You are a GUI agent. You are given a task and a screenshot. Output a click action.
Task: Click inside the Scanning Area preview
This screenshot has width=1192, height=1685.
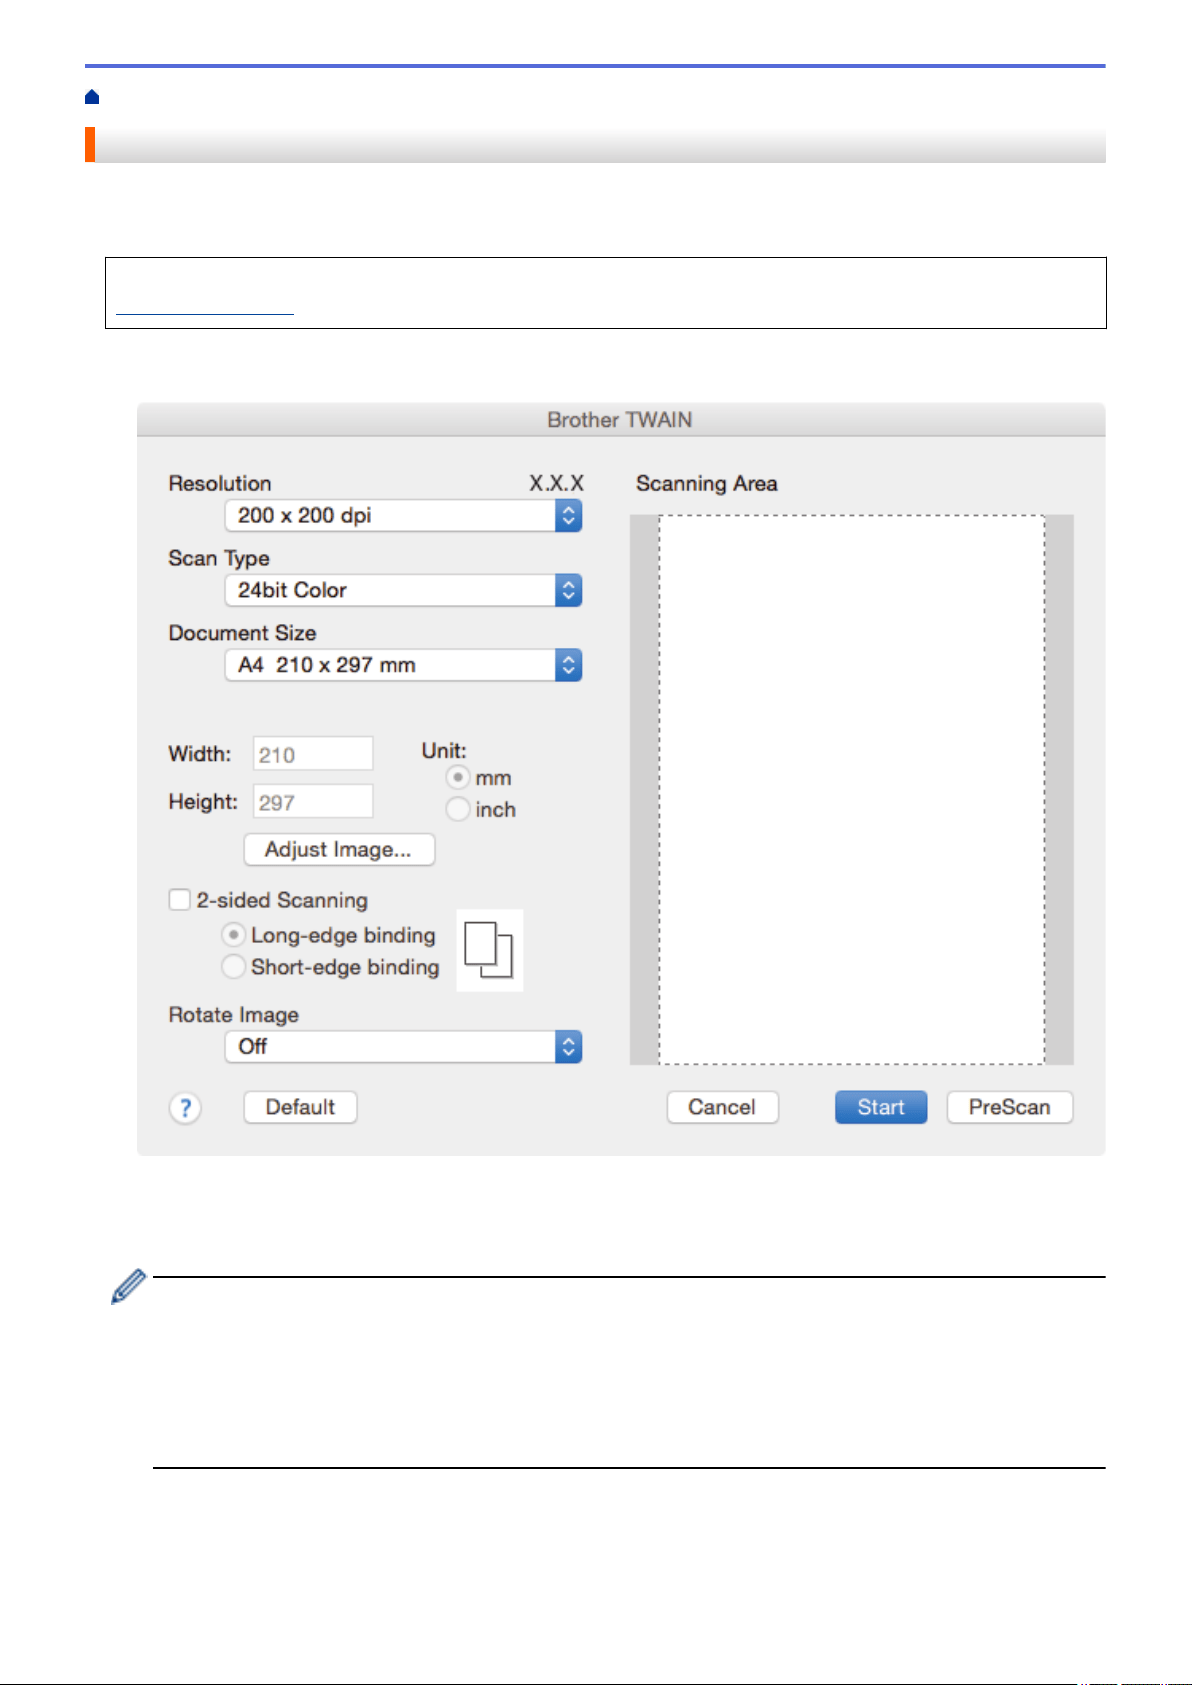(852, 790)
